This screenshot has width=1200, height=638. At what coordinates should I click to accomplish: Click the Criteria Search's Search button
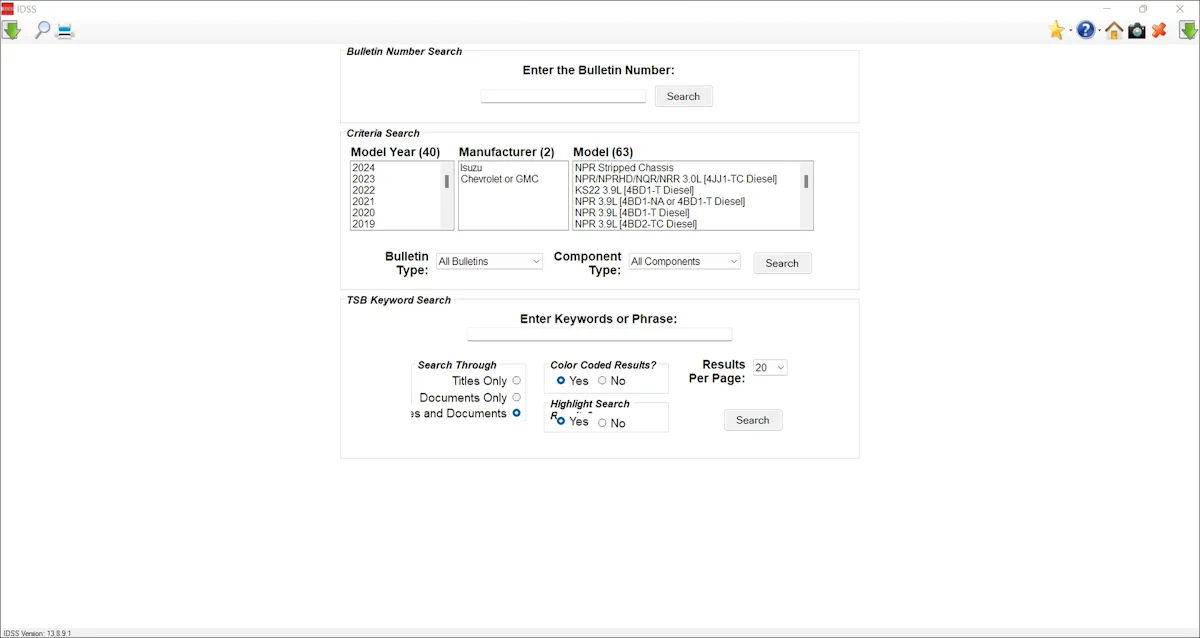click(781, 263)
